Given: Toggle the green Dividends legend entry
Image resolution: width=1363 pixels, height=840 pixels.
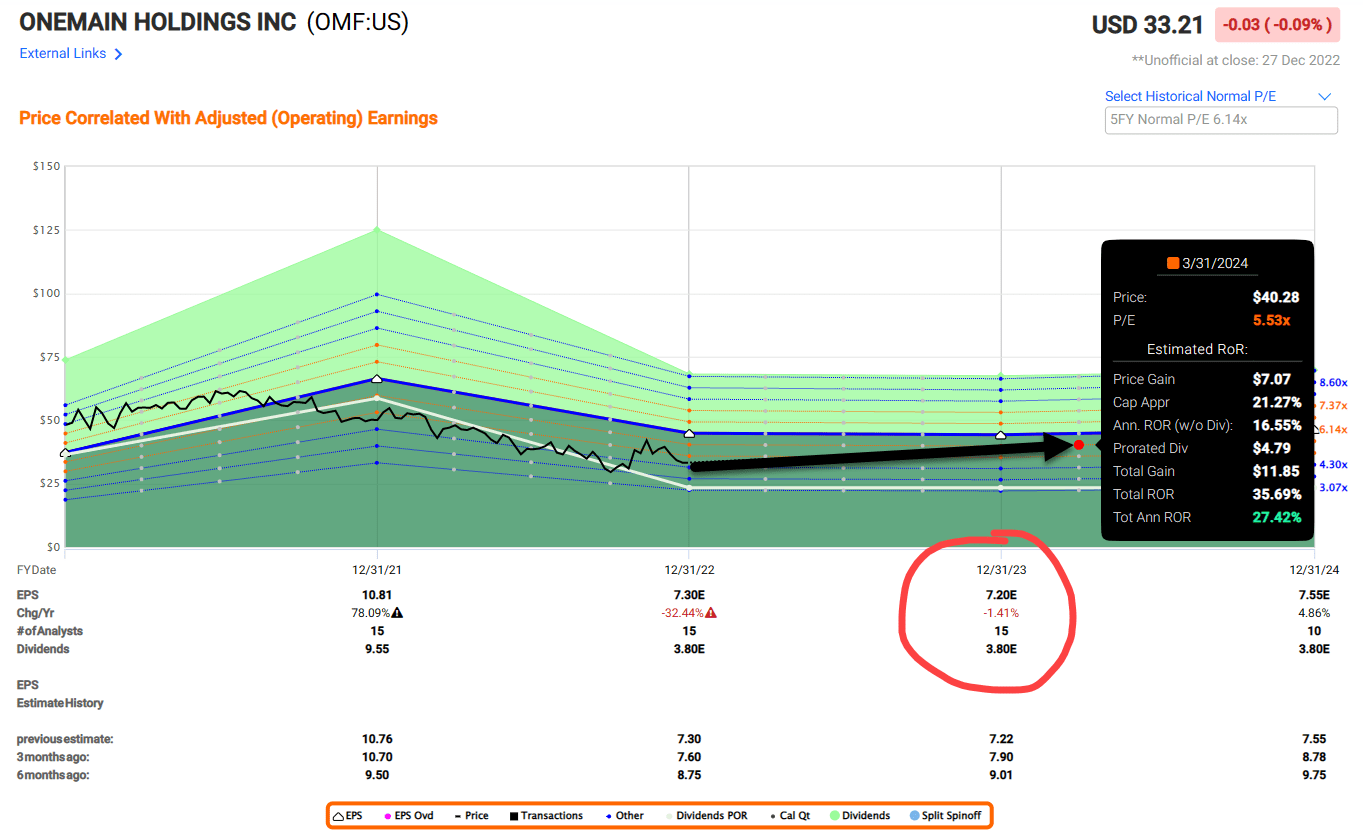Looking at the screenshot, I should coord(858,816).
